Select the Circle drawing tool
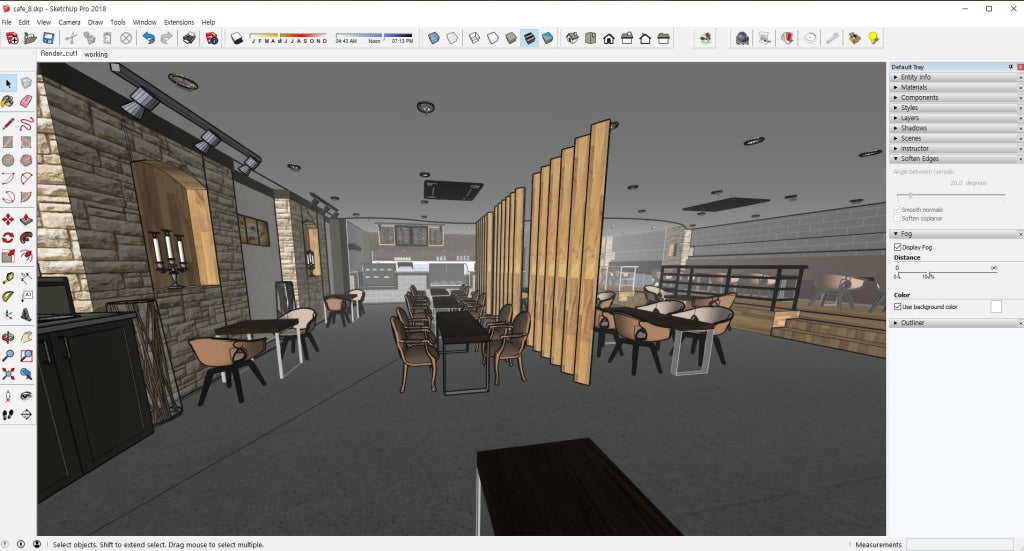 coord(8,160)
